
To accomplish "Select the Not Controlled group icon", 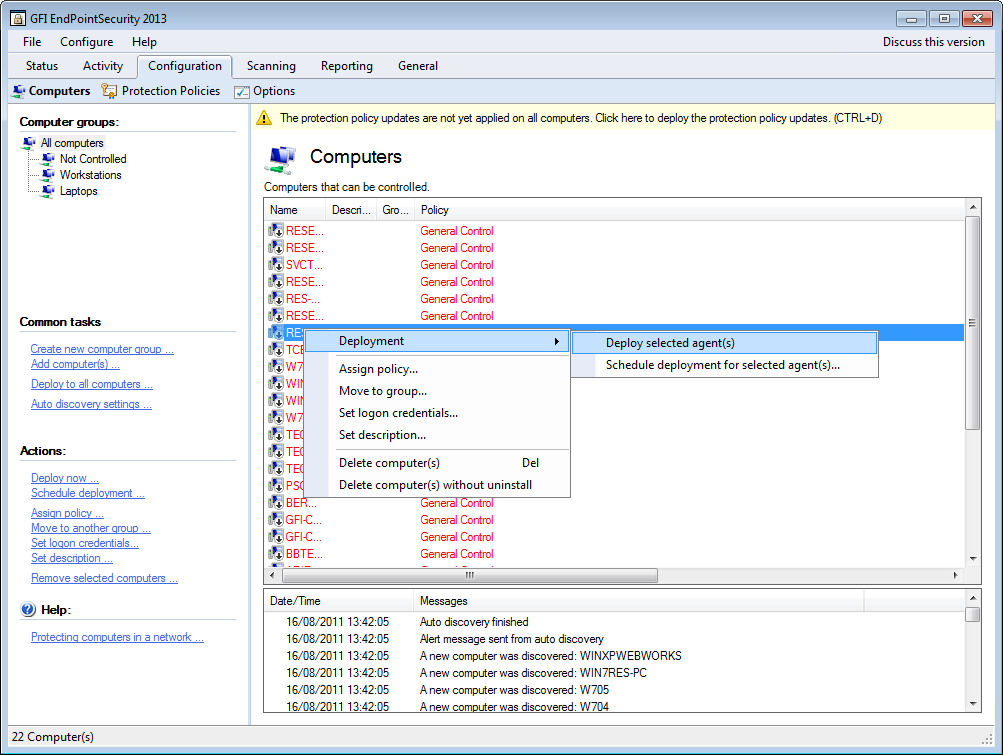I will click(48, 159).
